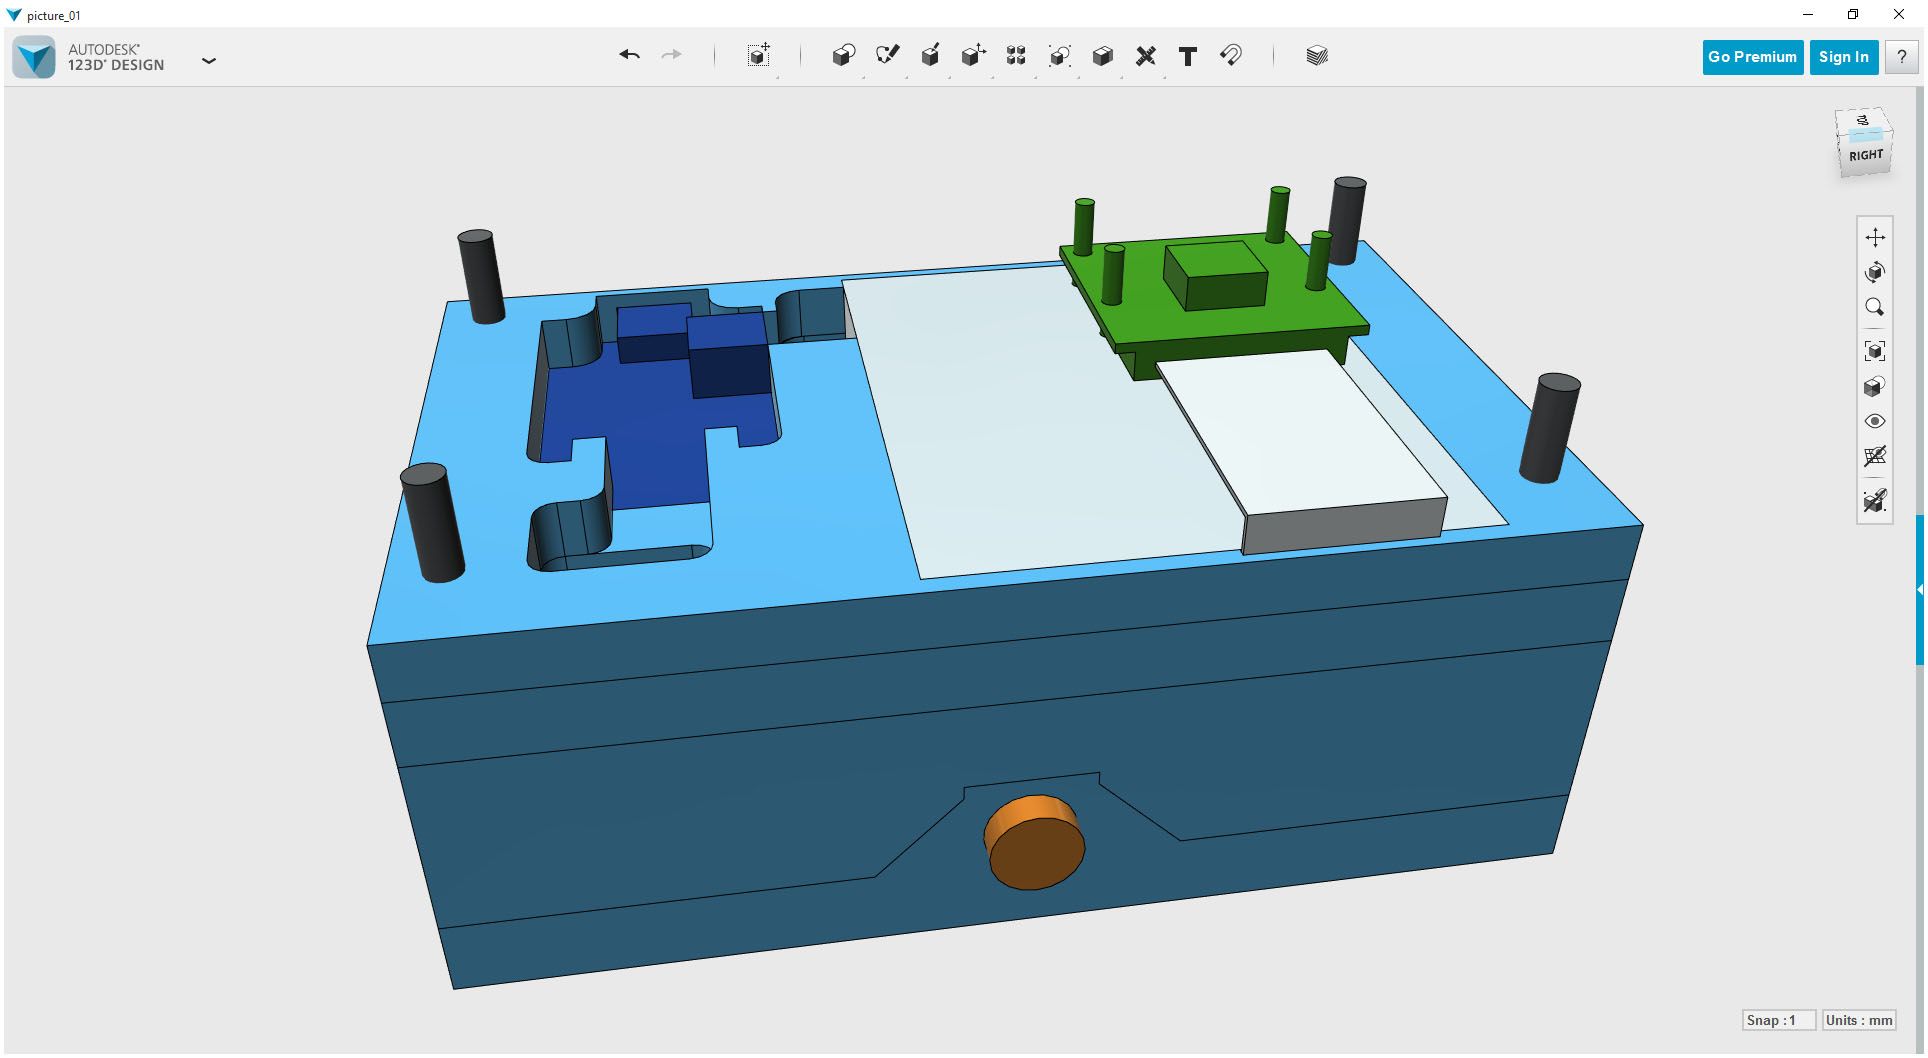This screenshot has width=1928, height=1058.
Task: Select the Text tool
Action: coord(1188,56)
